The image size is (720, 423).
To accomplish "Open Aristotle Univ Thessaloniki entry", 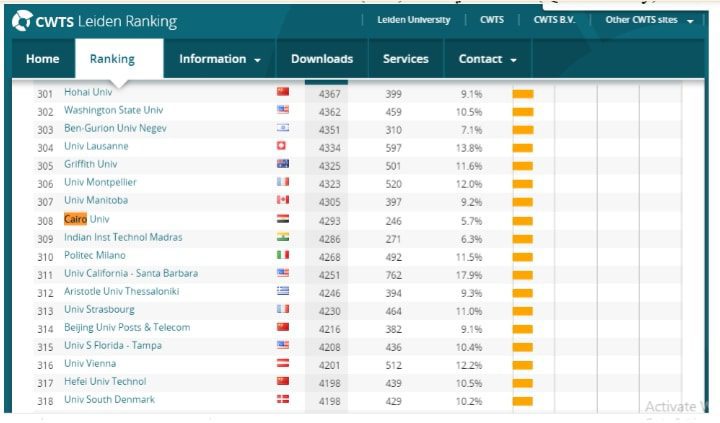I will pyautogui.click(x=122, y=291).
